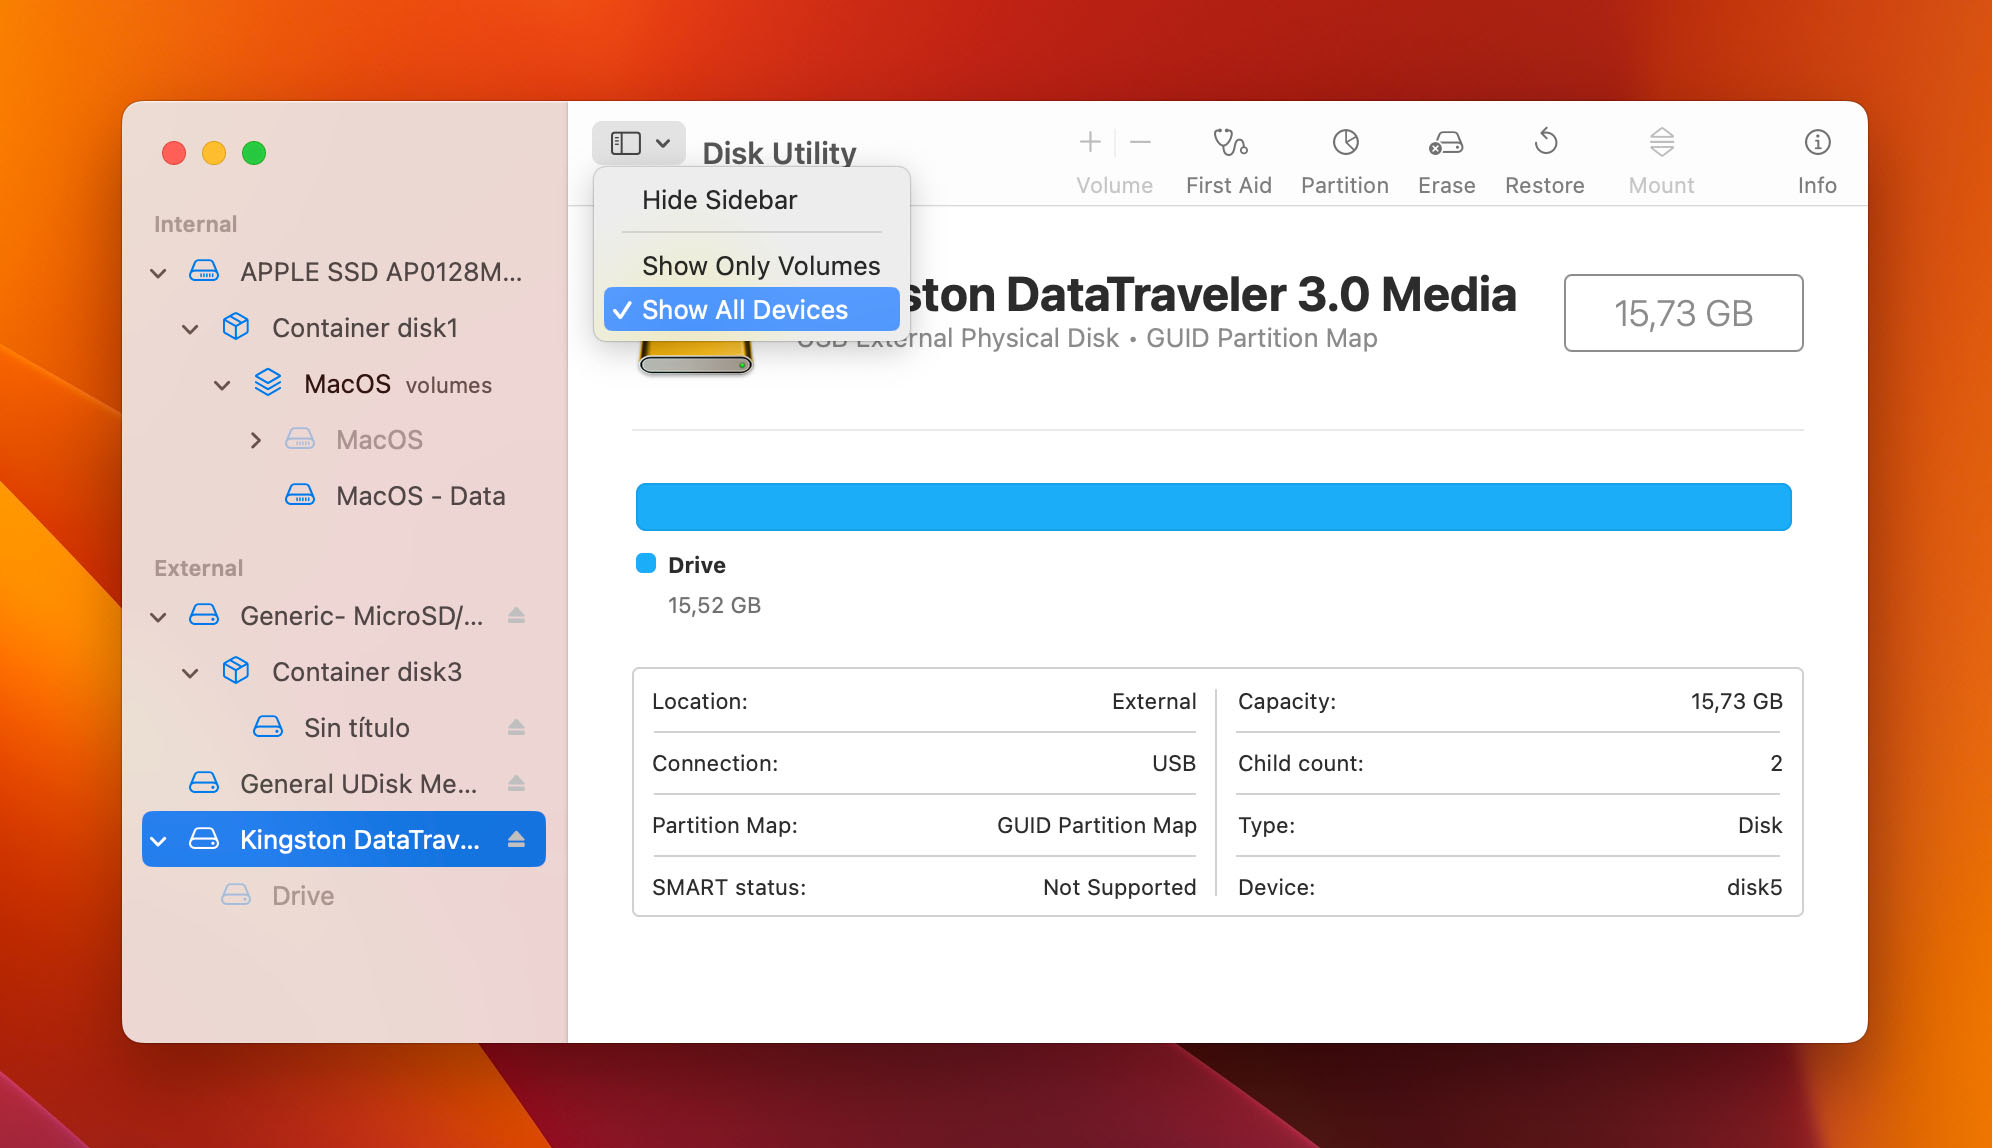Select Show Only Volumes option
Viewport: 1992px width, 1148px height.
[x=762, y=265]
